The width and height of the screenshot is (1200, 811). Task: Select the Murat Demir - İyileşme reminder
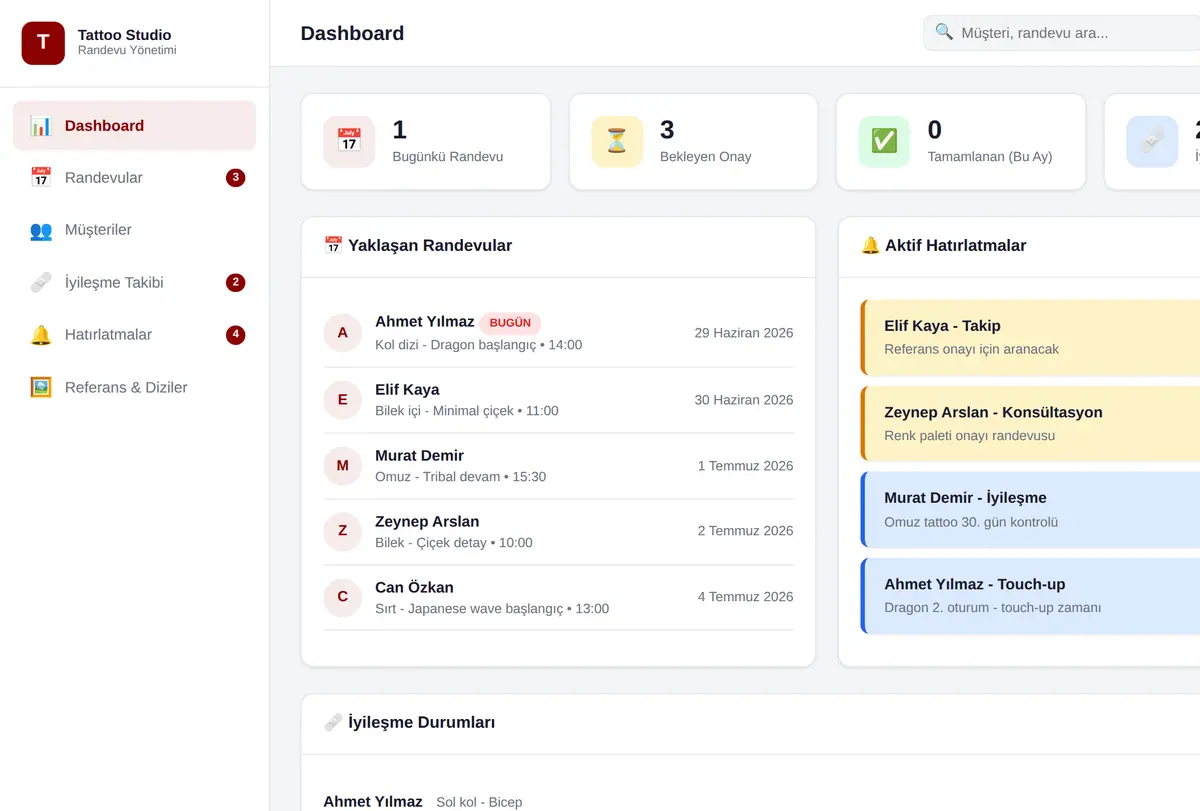coord(1030,510)
